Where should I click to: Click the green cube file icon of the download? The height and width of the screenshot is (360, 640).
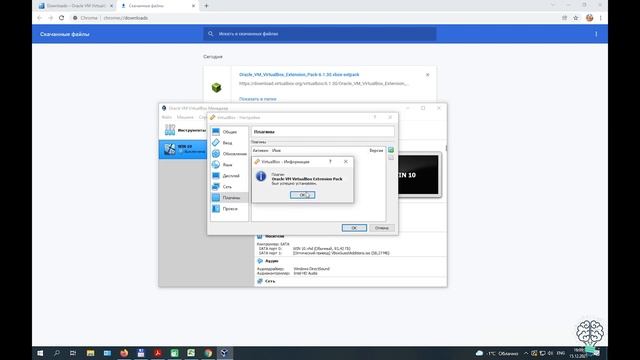click(x=216, y=87)
